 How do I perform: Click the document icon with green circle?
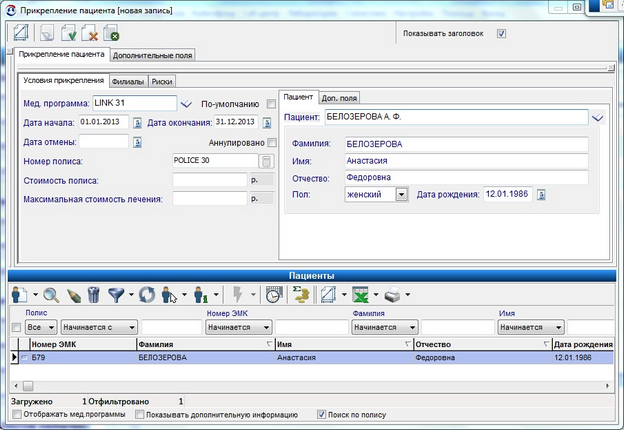pyautogui.click(x=111, y=33)
